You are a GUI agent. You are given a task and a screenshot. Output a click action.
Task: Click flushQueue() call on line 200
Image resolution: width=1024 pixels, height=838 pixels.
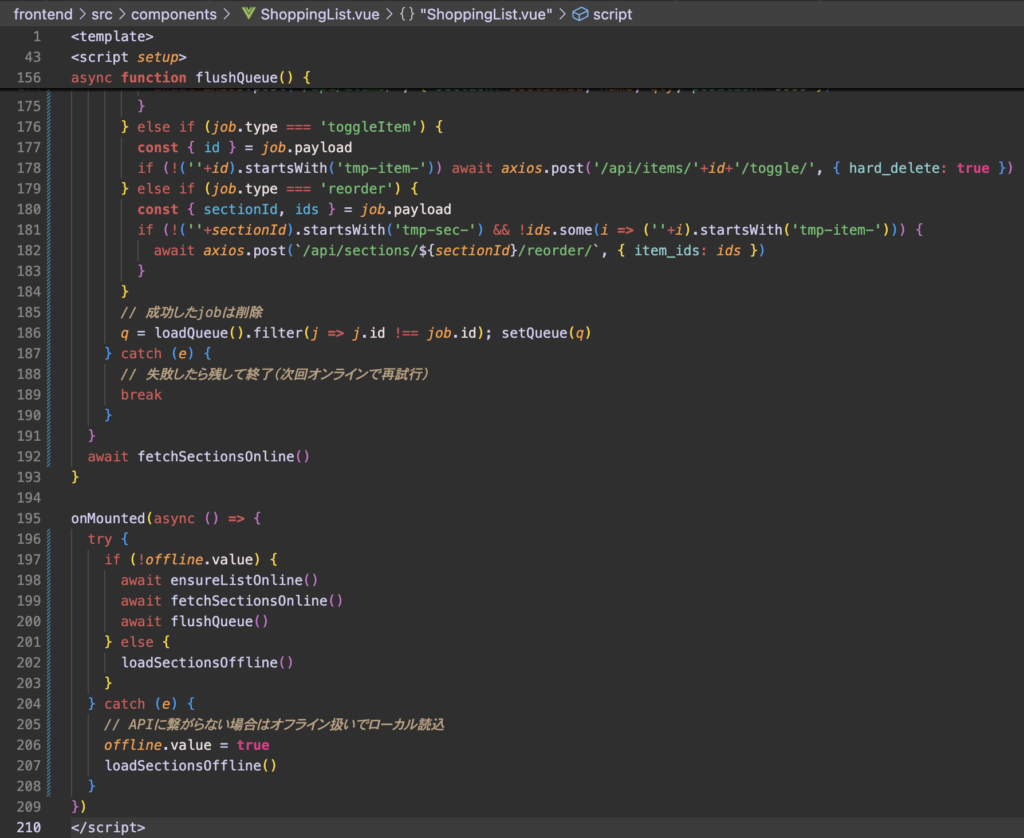point(219,621)
